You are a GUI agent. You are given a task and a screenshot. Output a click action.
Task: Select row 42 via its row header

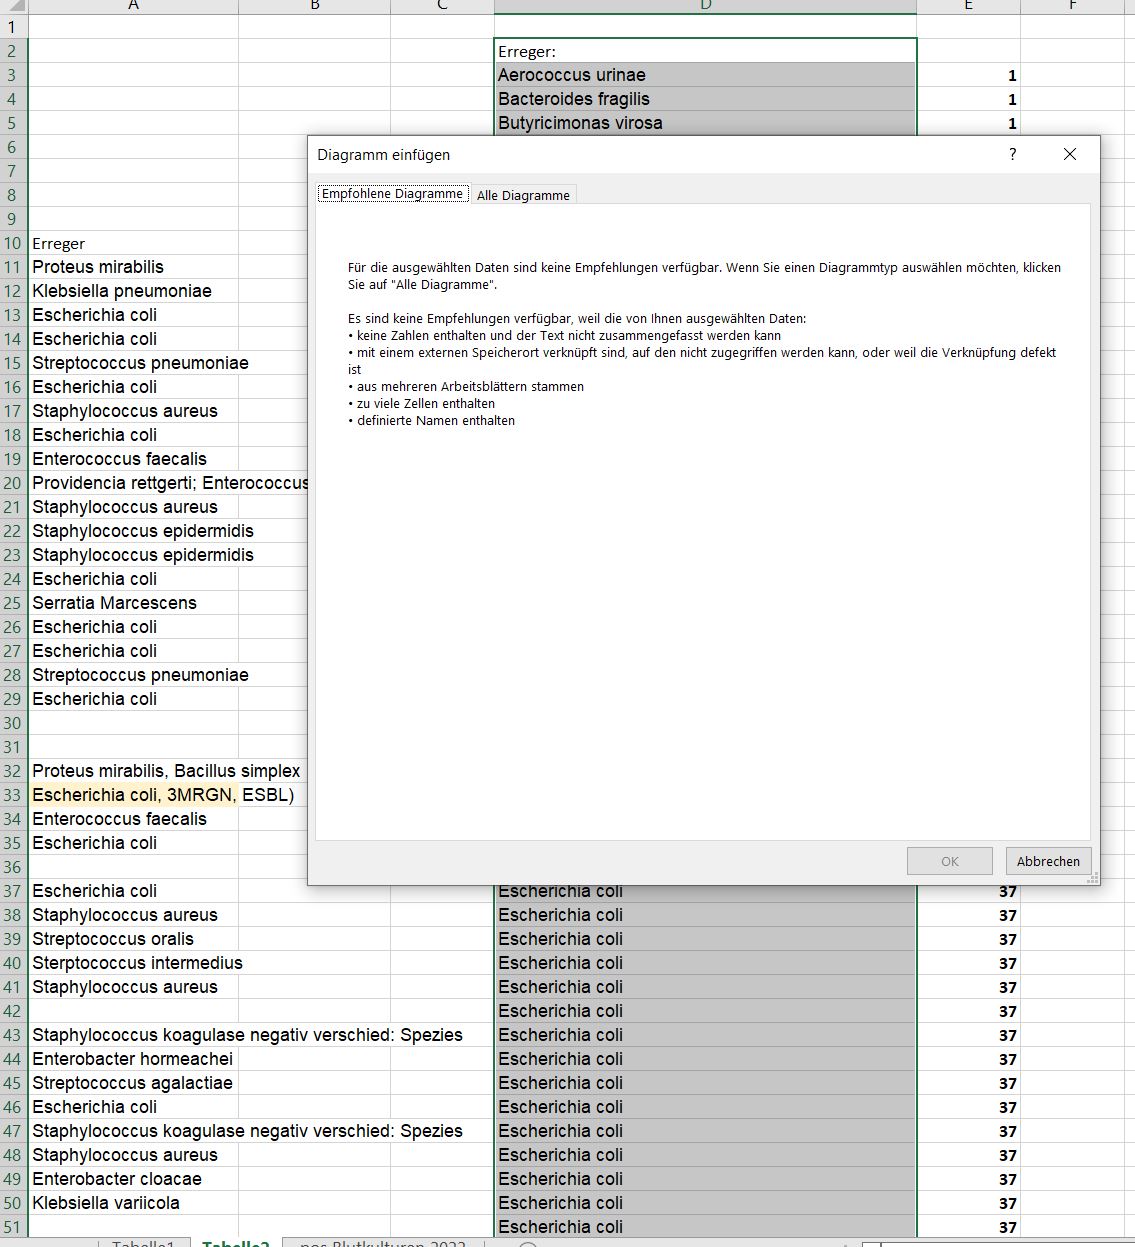click(x=13, y=1011)
